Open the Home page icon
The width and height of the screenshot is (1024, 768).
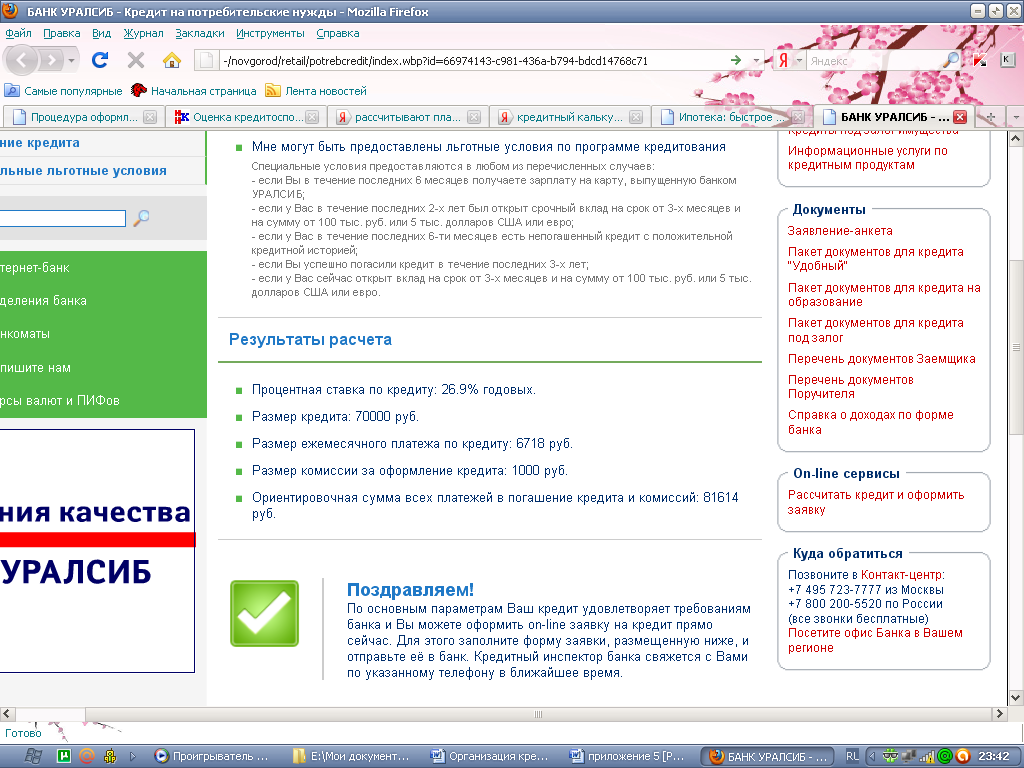pos(172,61)
